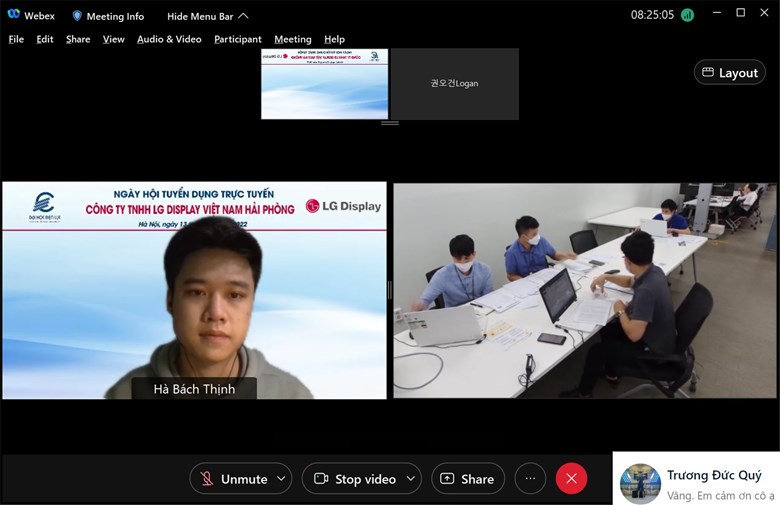End the meeting with the red X button

click(x=571, y=479)
